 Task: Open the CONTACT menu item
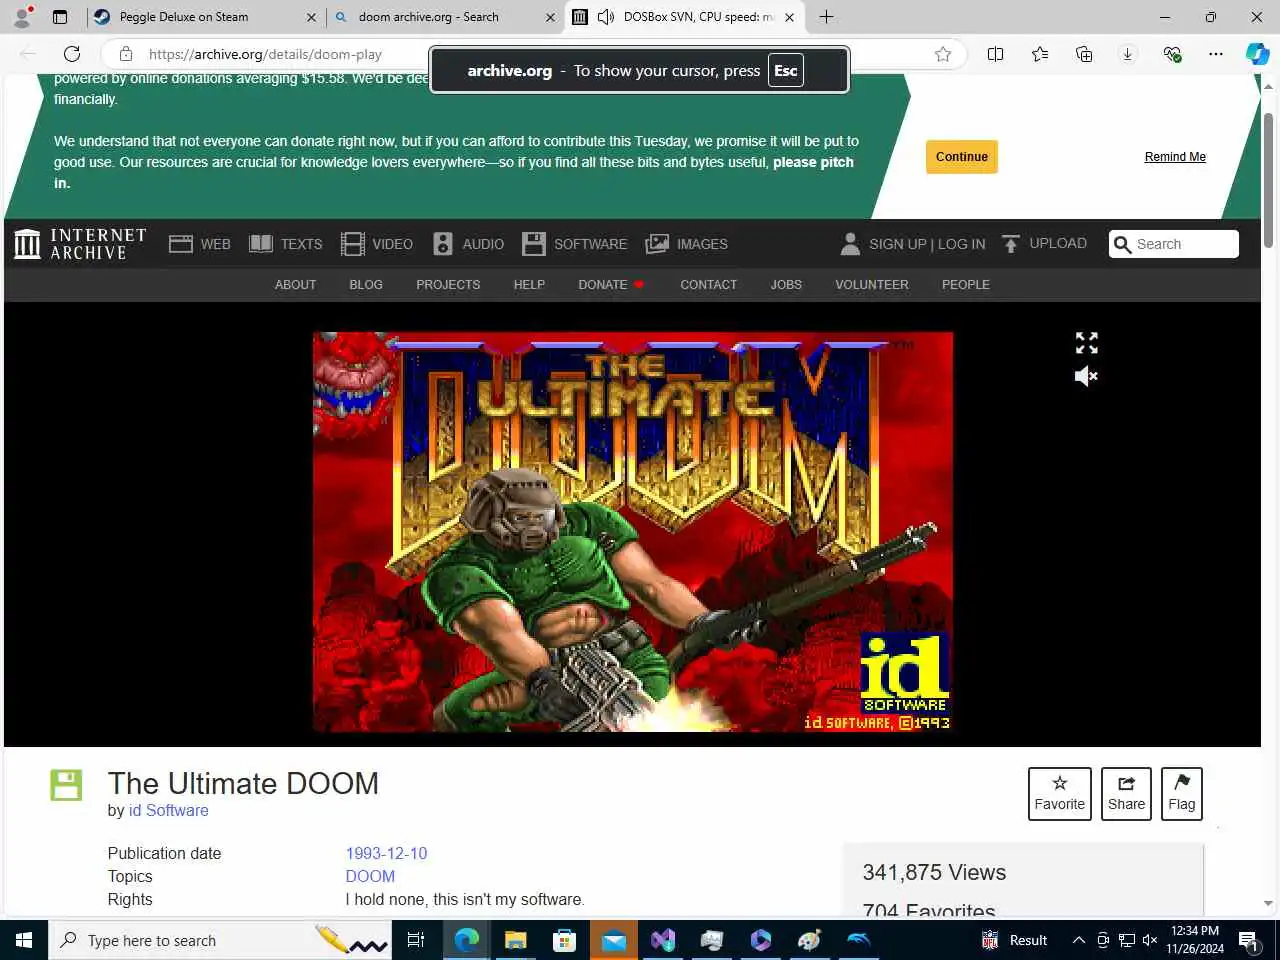708,285
